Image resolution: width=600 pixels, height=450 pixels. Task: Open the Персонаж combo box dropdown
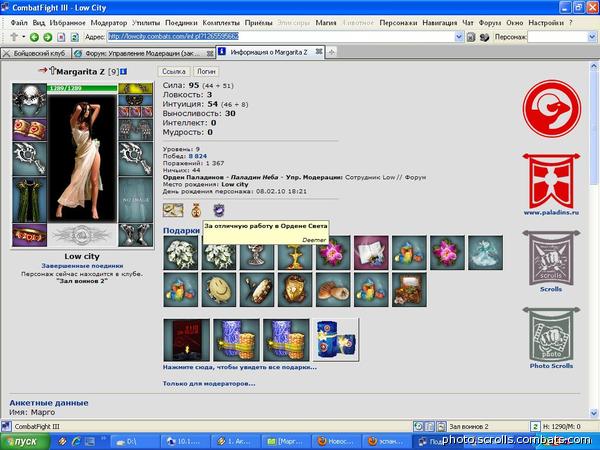coord(592,37)
